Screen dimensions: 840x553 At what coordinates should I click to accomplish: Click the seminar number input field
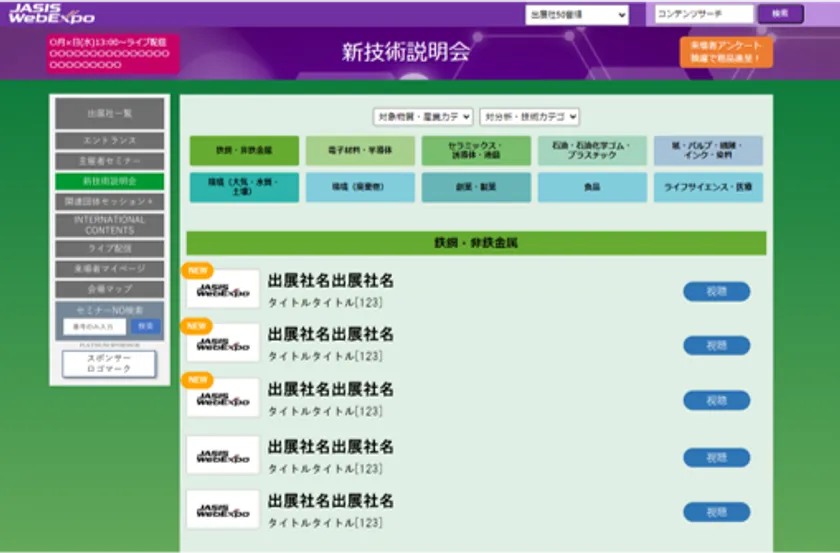[x=96, y=326]
